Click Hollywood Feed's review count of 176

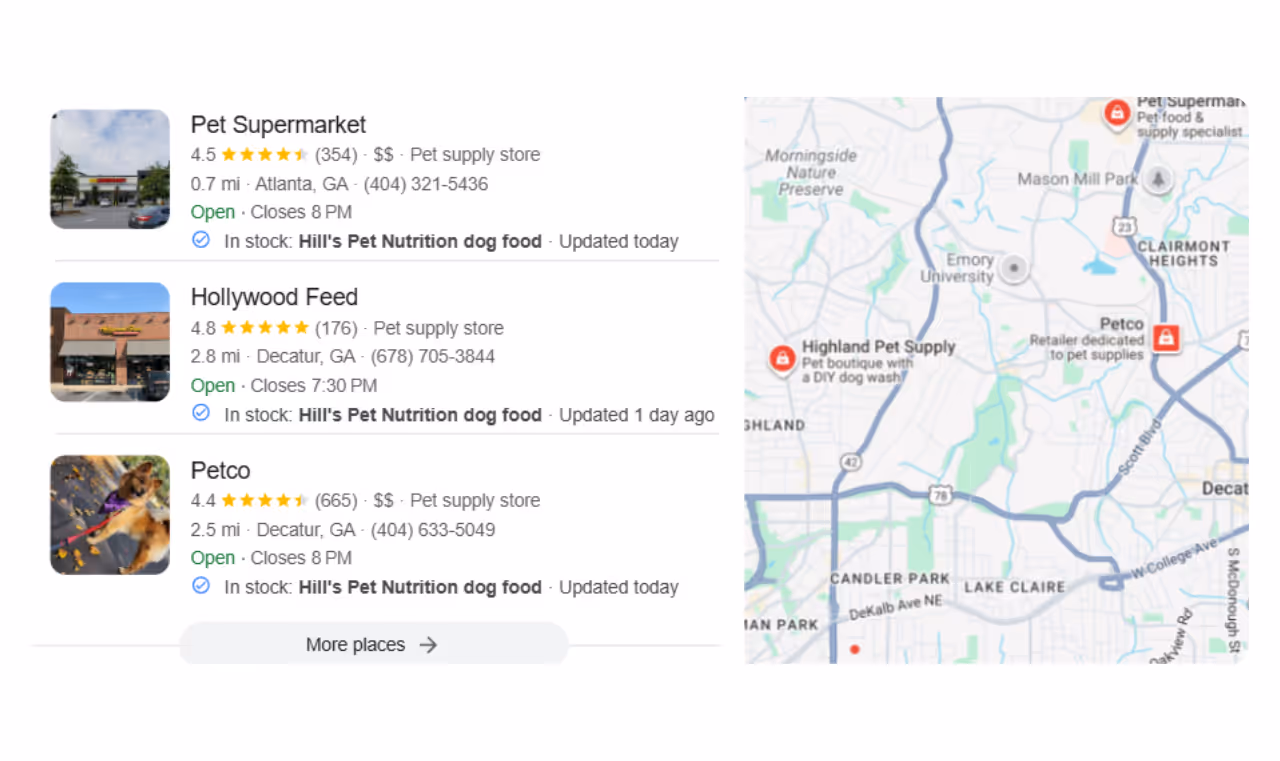pos(335,327)
